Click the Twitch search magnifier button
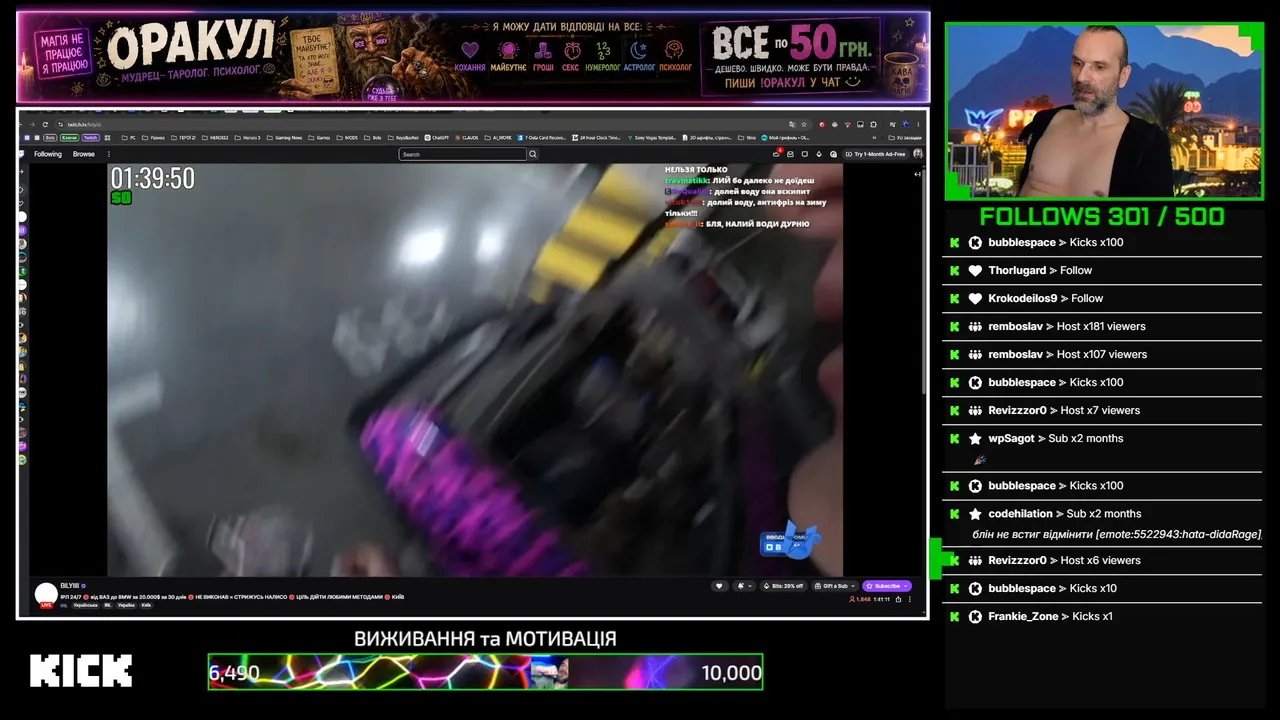Viewport: 1280px width, 720px height. tap(533, 154)
